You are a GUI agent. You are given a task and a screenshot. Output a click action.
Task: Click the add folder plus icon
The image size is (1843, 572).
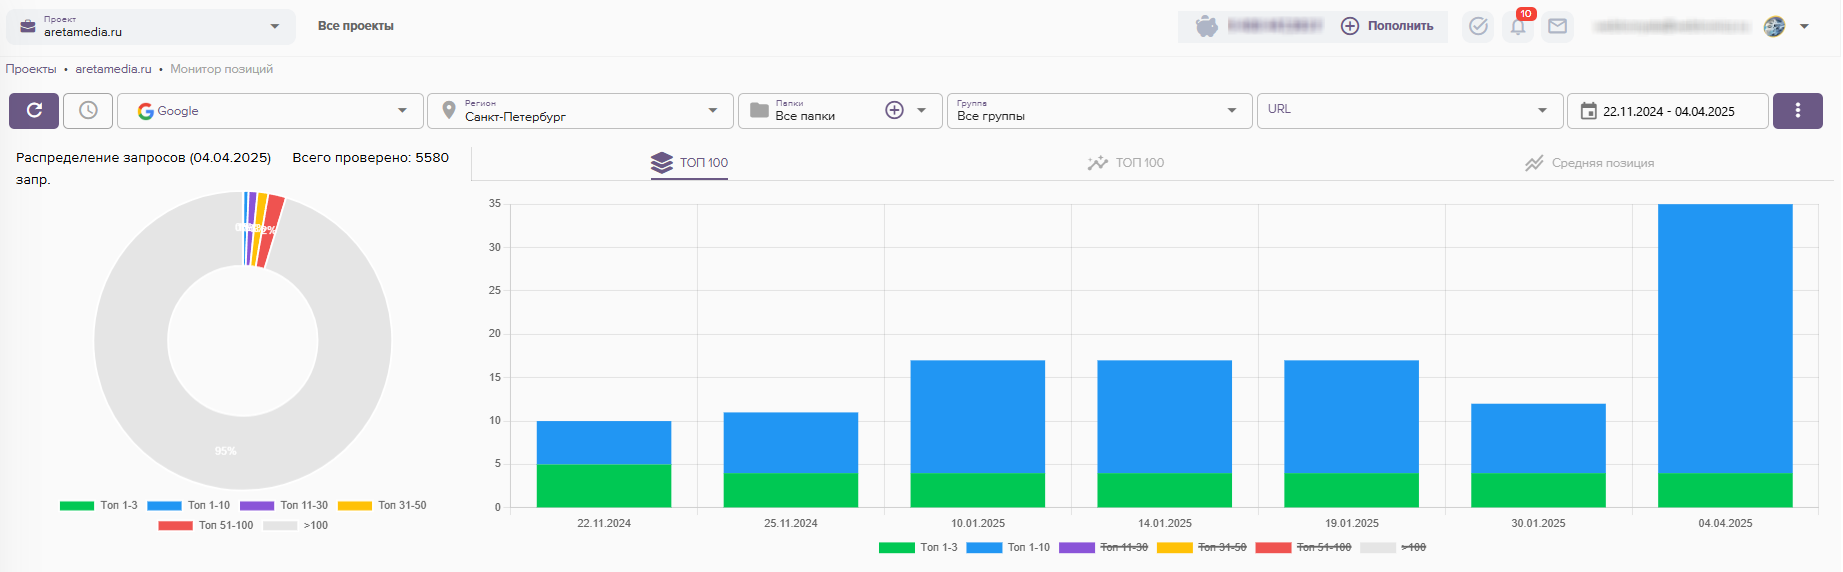click(894, 111)
